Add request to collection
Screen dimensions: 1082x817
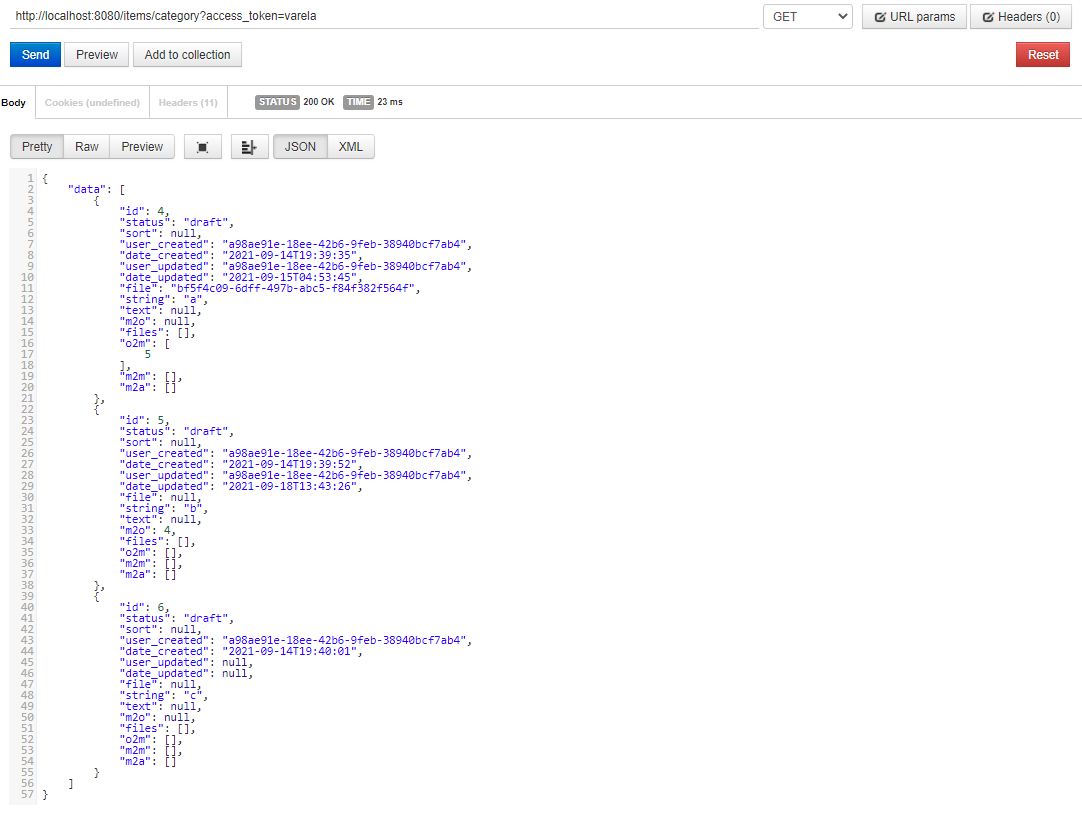tap(188, 55)
